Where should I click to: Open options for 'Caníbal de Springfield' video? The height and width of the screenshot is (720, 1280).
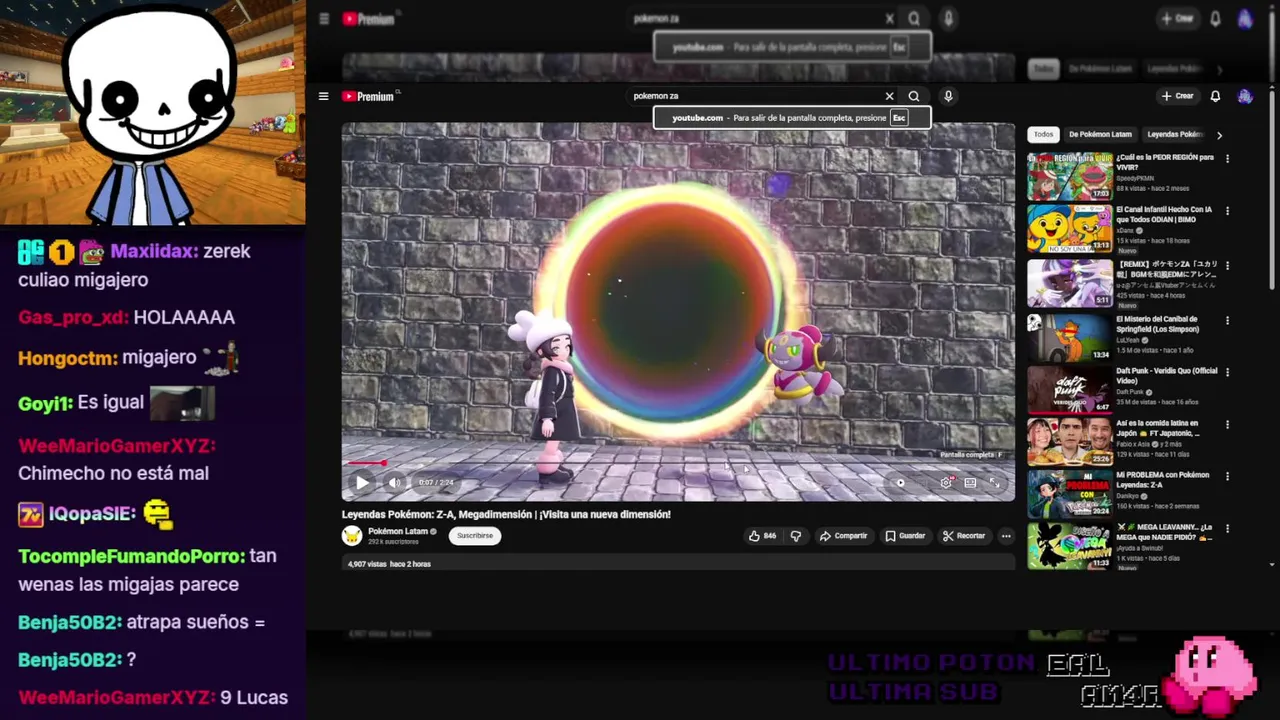coord(1227,320)
